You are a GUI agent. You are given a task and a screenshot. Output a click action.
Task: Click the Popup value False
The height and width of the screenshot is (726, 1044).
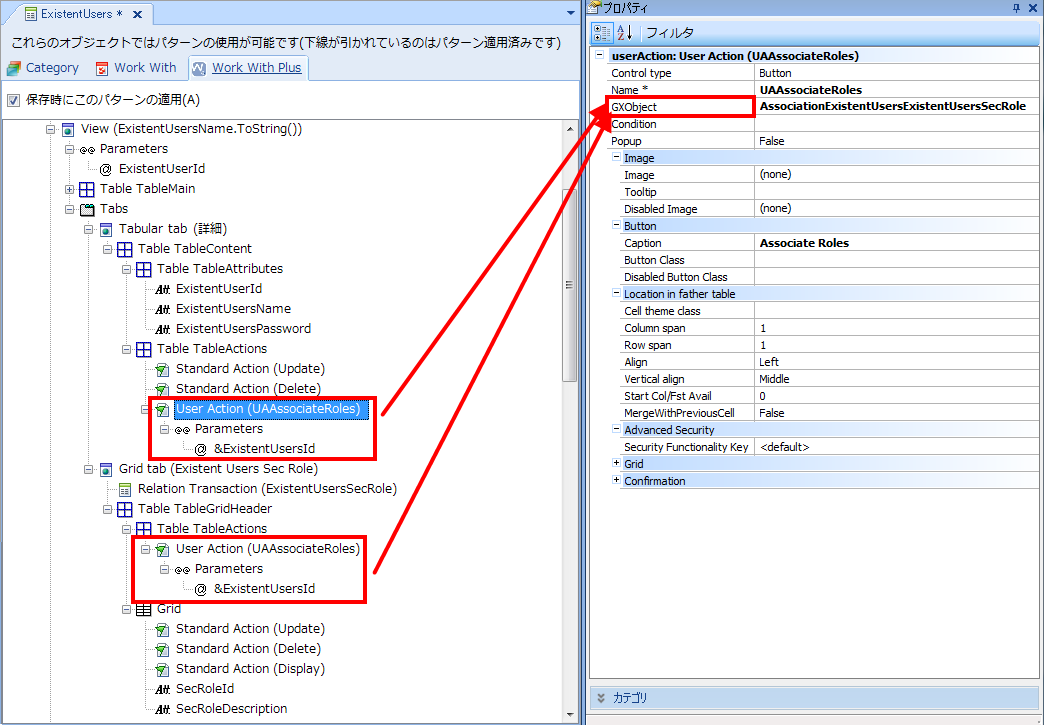772,141
